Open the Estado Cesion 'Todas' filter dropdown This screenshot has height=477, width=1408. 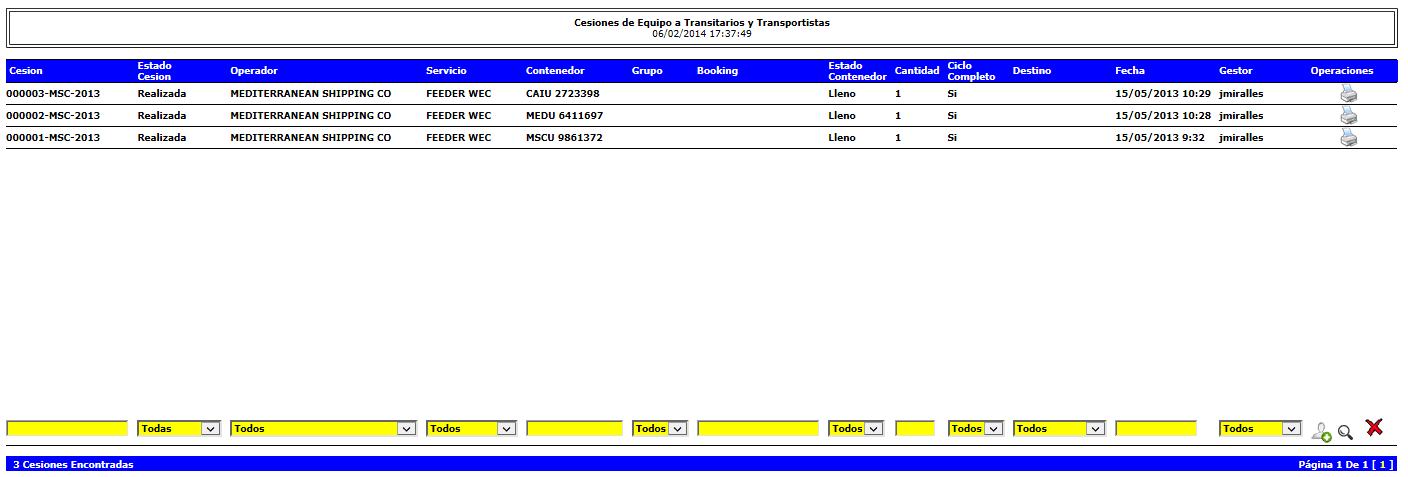coord(178,428)
